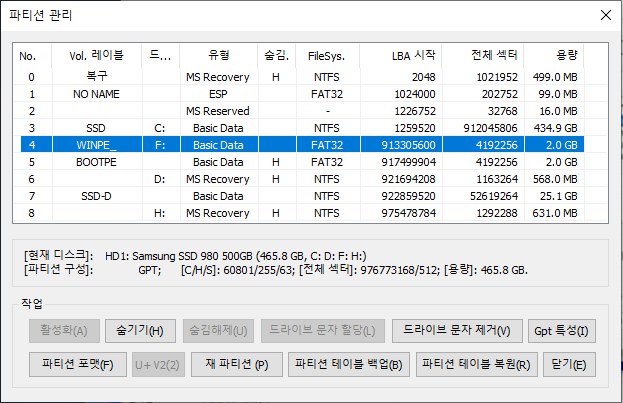Viewport: 623px width, 403px height.
Task: Click the 유형 column header
Action: (x=219, y=56)
